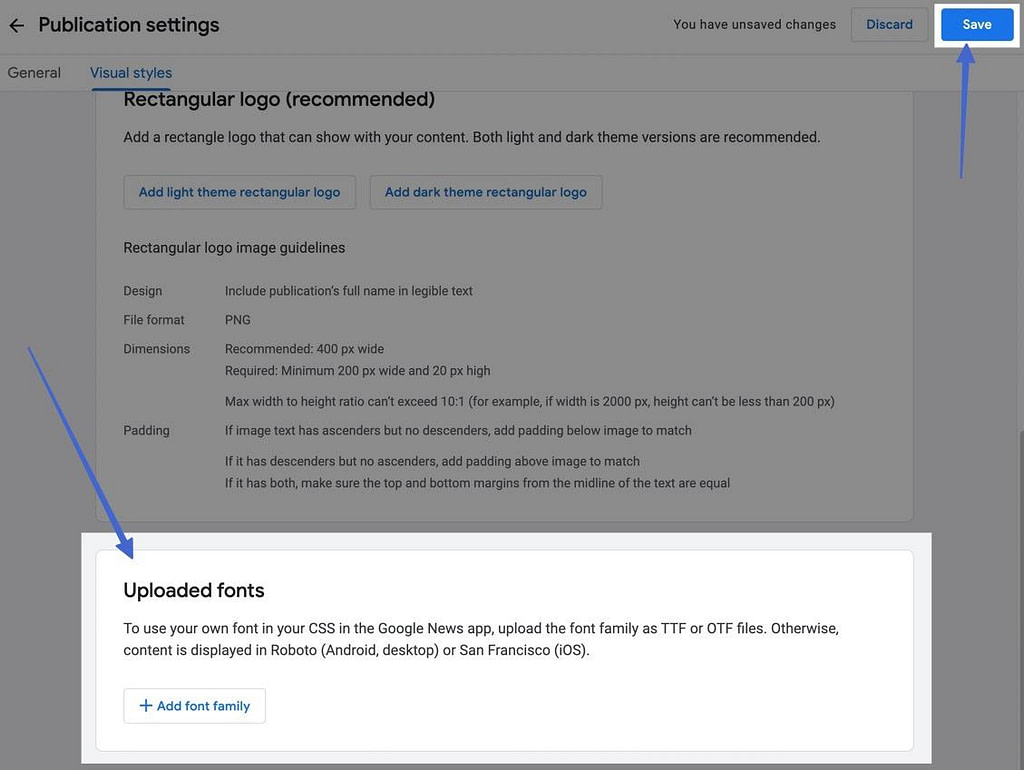The width and height of the screenshot is (1024, 770).
Task: Click the Uploaded fonts card
Action: pyautogui.click(x=506, y=645)
